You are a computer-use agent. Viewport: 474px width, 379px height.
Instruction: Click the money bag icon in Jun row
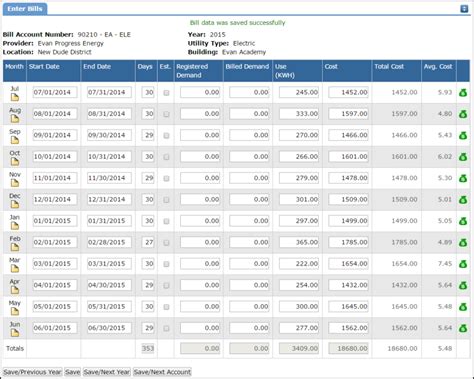tap(463, 328)
